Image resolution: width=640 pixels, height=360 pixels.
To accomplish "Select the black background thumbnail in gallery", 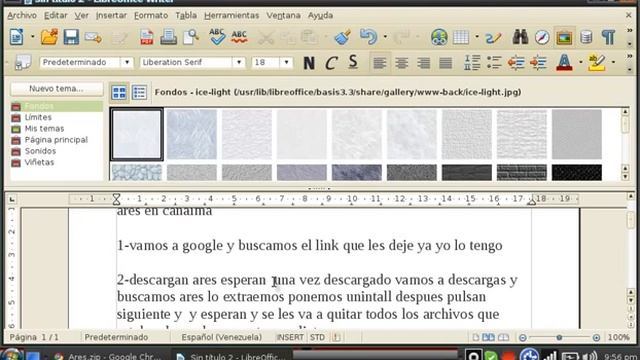I will point(577,173).
